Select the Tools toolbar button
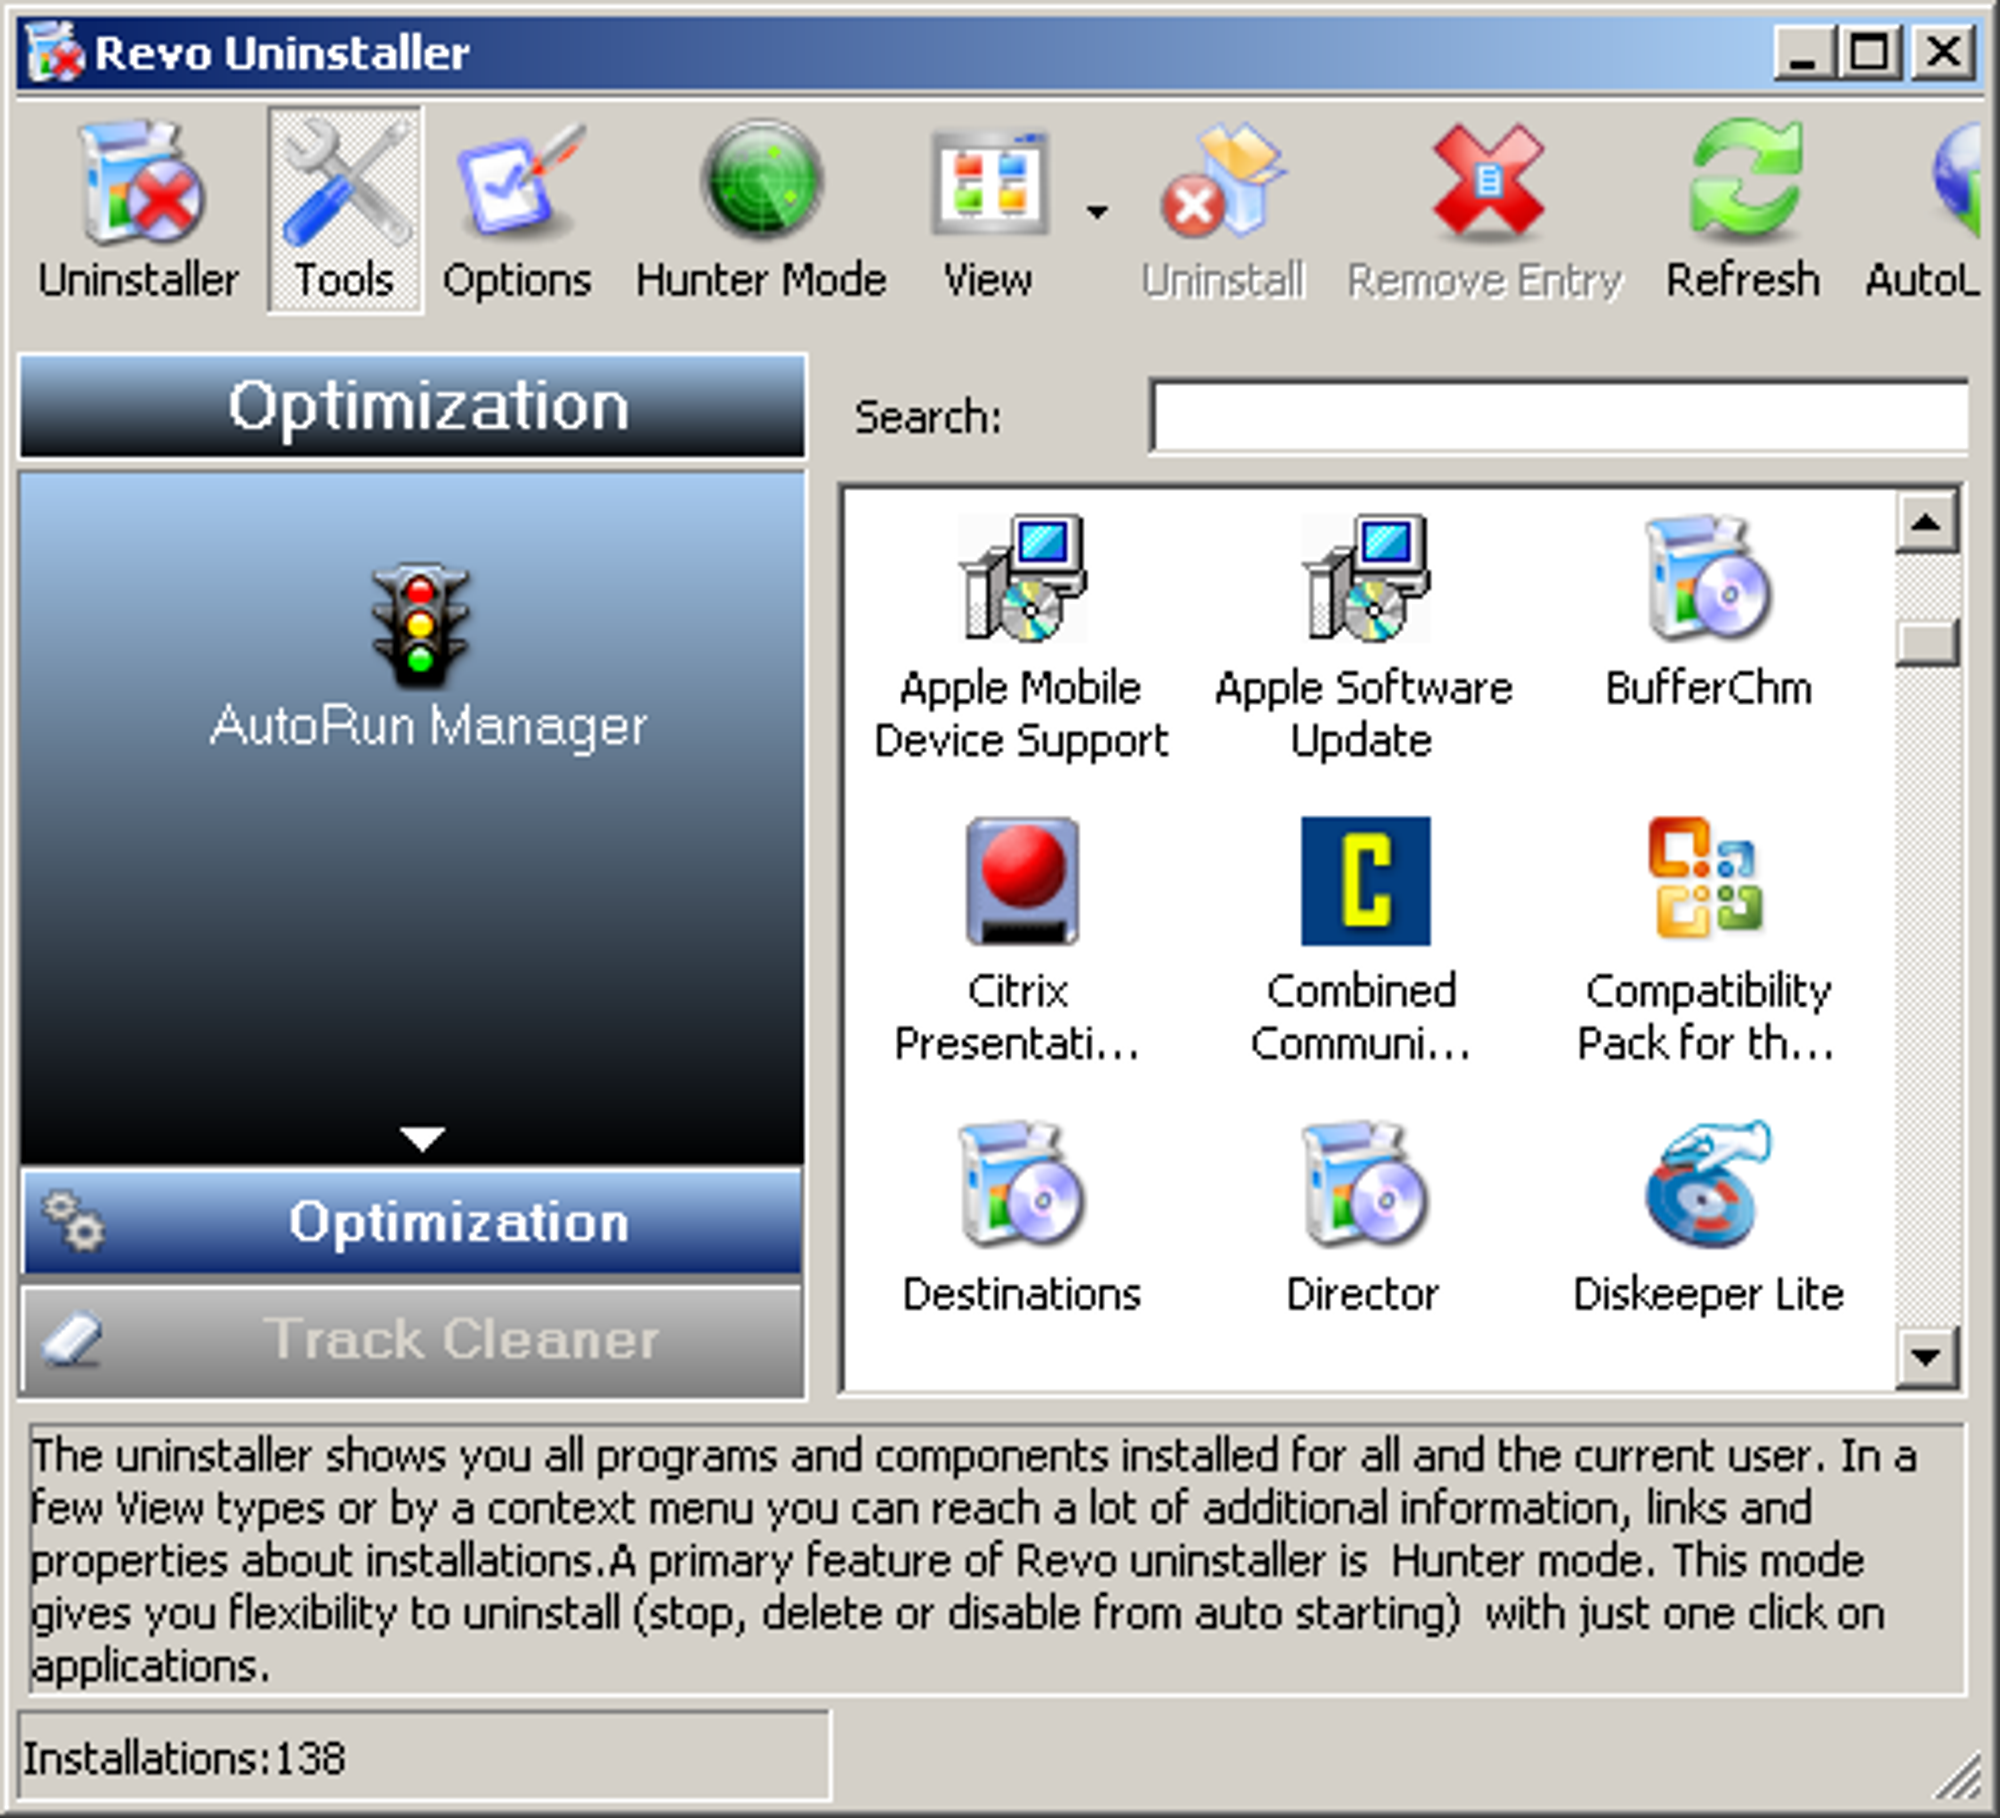The image size is (2000, 1818). point(345,212)
